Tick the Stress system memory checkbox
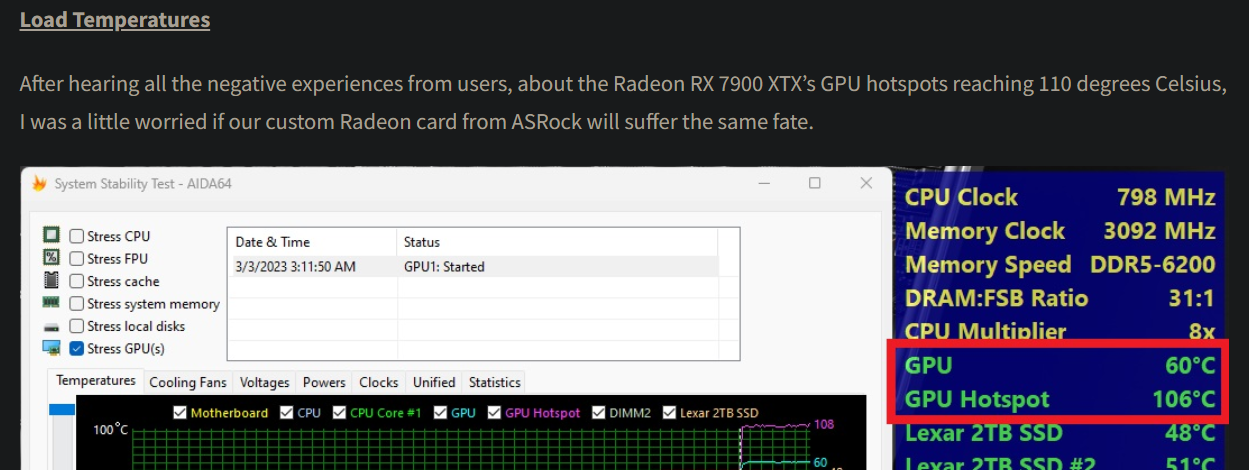This screenshot has width=1249, height=470. [x=77, y=303]
